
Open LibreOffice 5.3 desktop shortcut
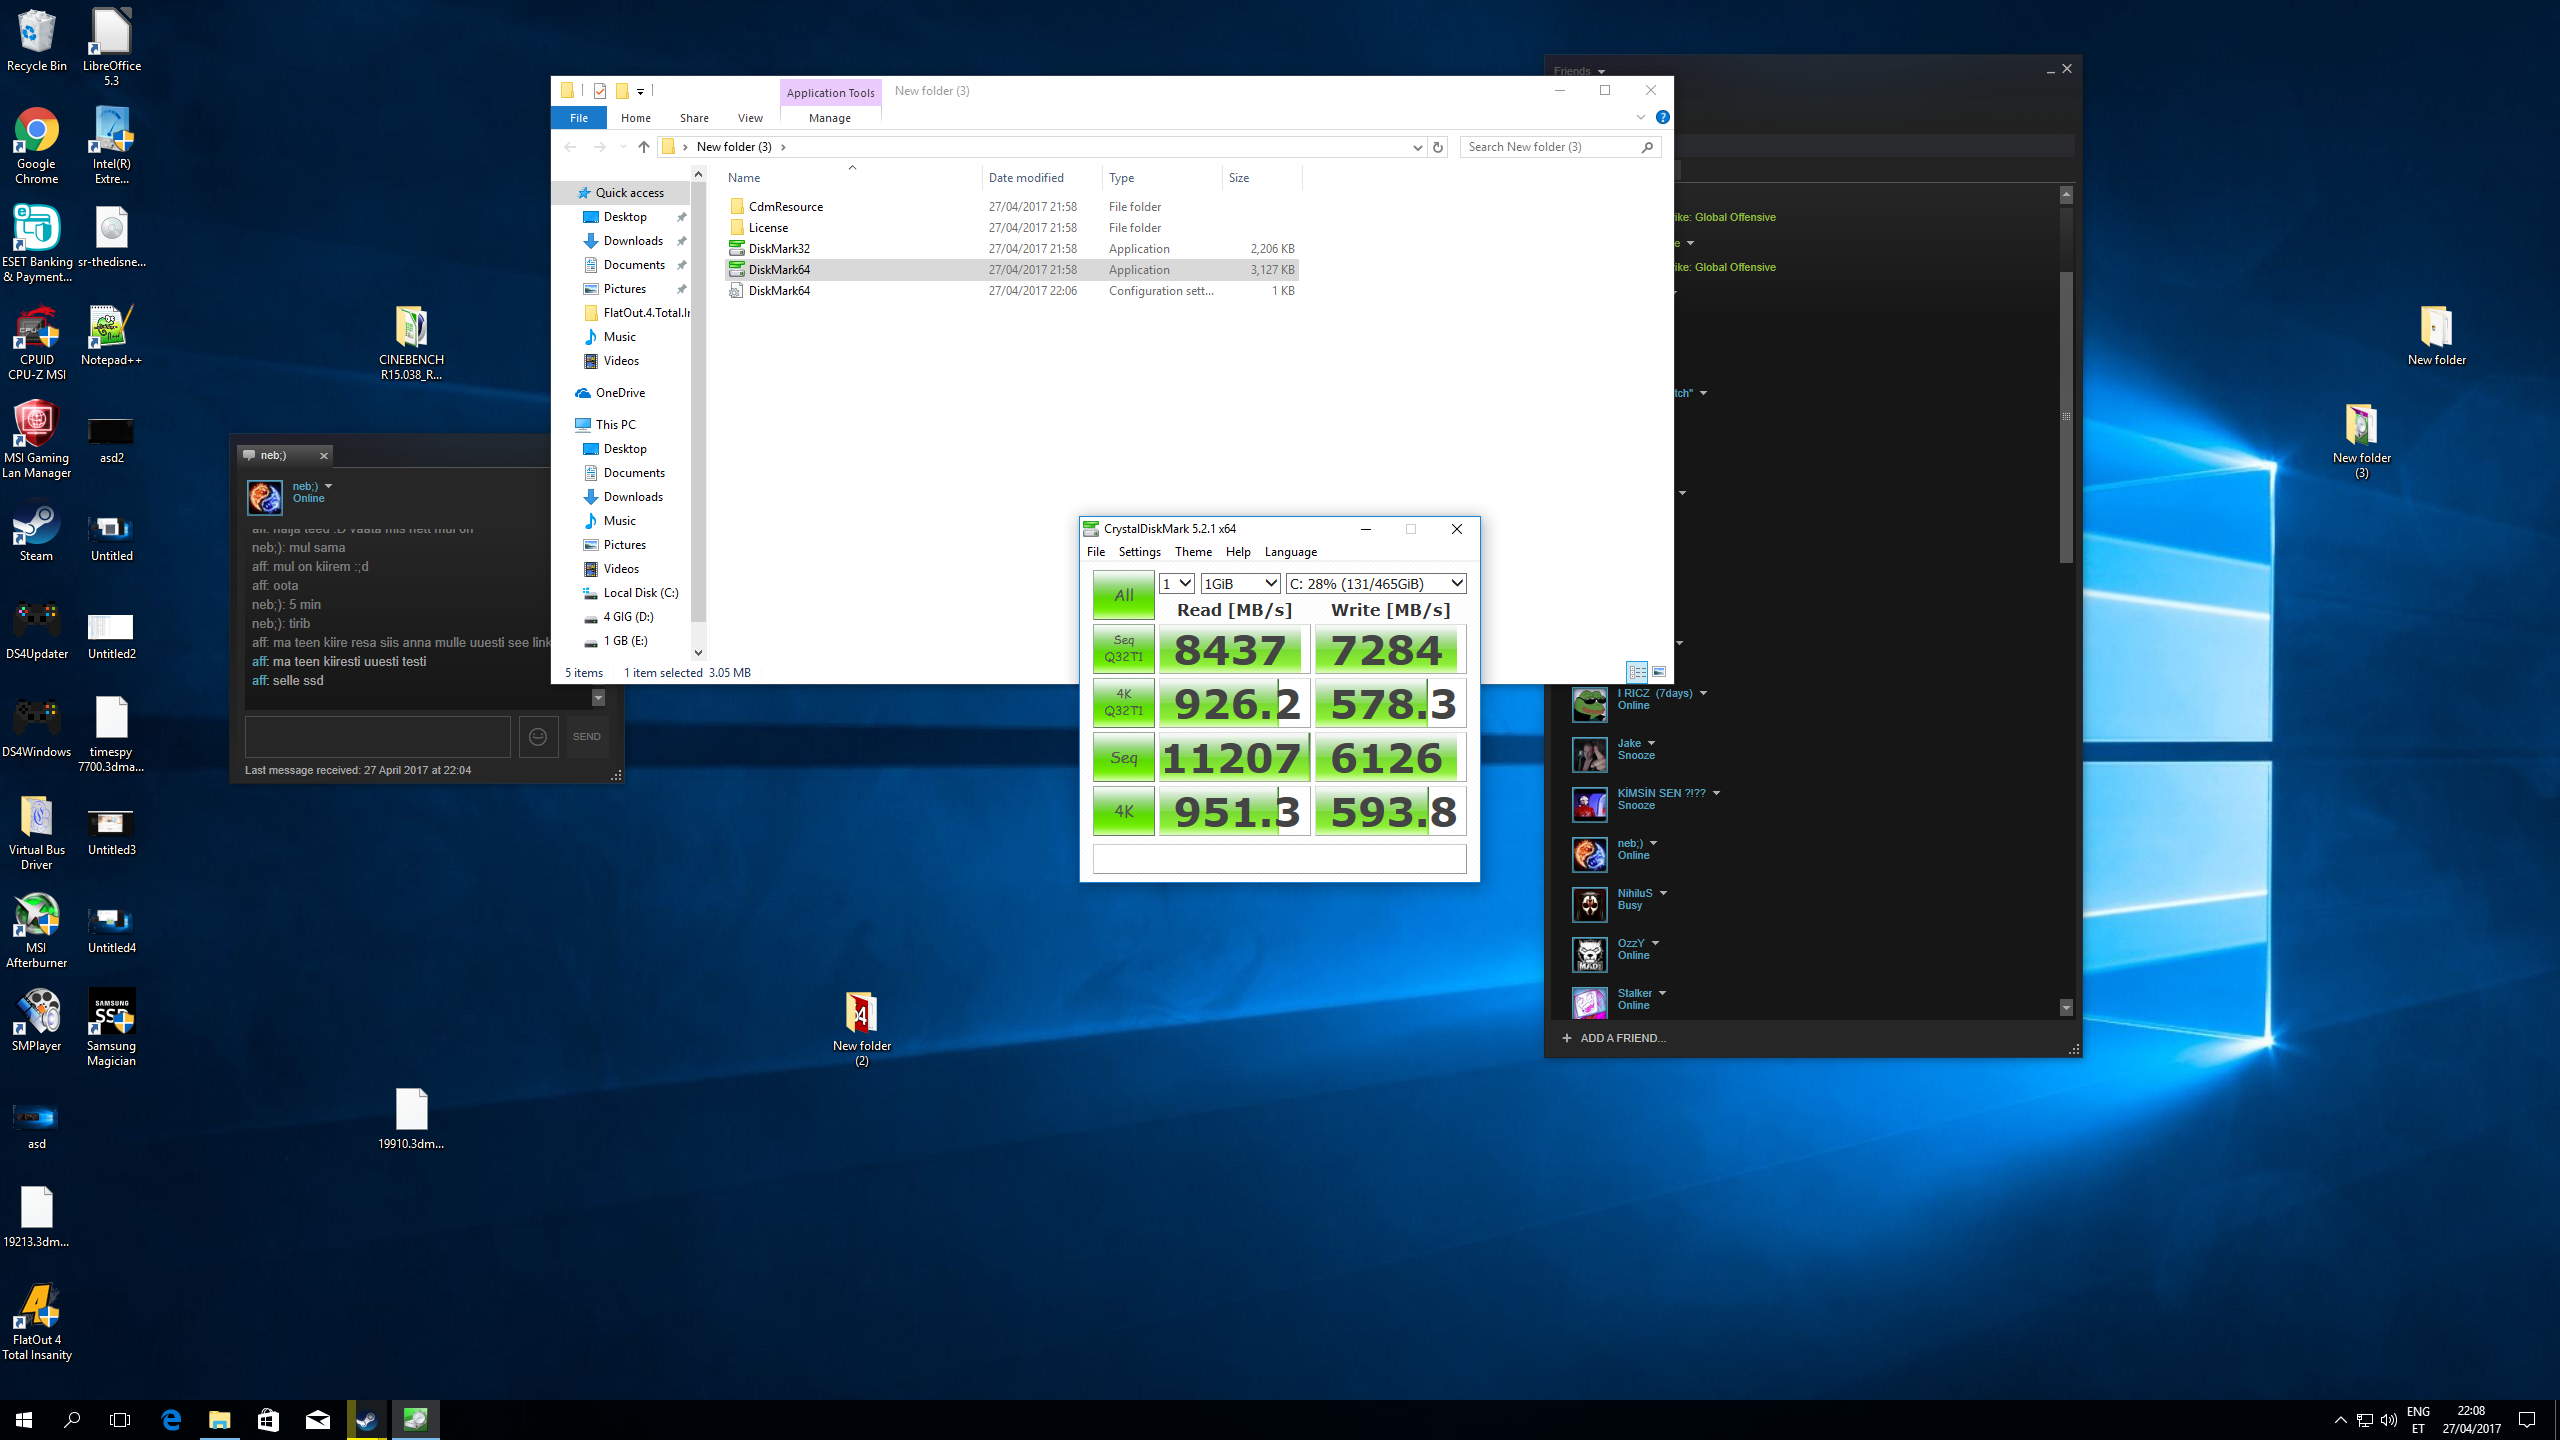pyautogui.click(x=111, y=48)
